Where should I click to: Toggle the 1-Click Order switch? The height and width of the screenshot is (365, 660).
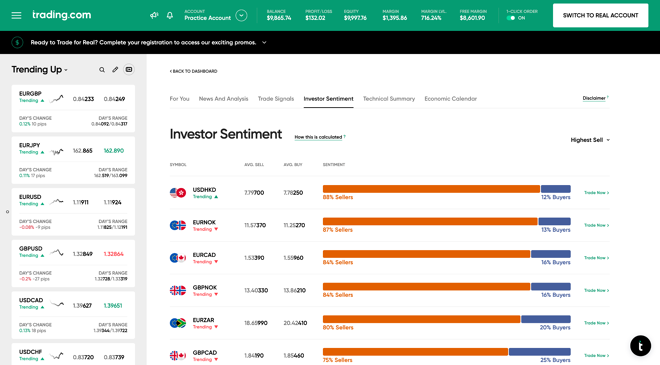click(511, 18)
